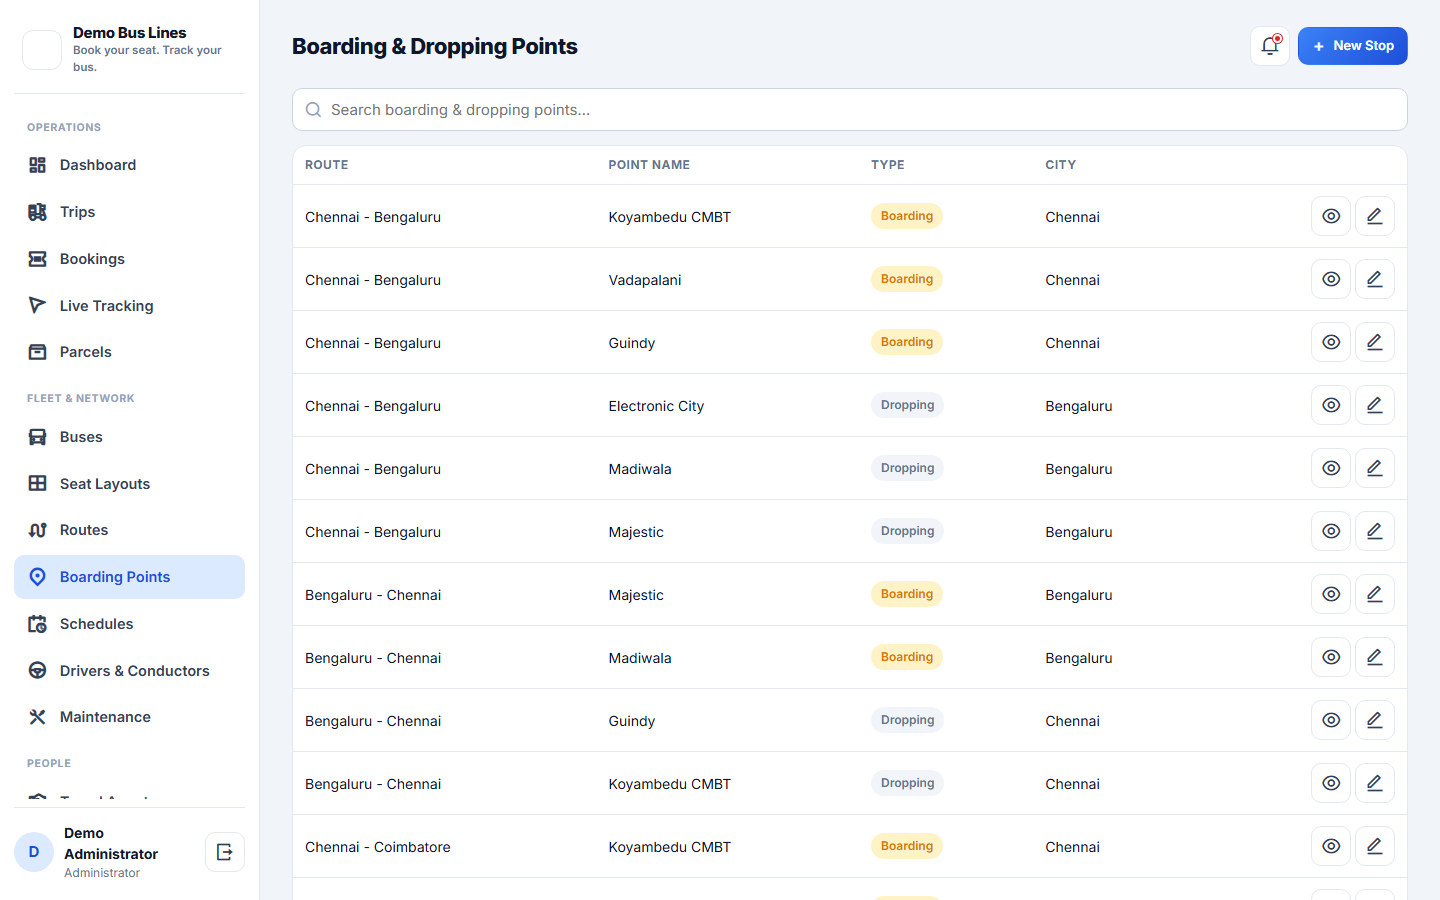Open the Buses page

(x=129, y=437)
